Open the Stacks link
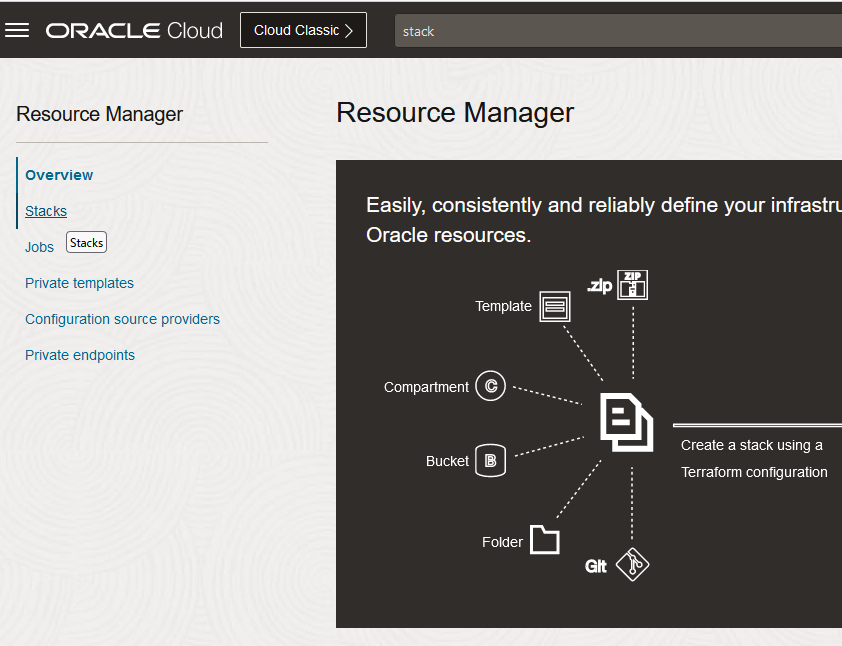The height and width of the screenshot is (646, 842). pos(46,211)
